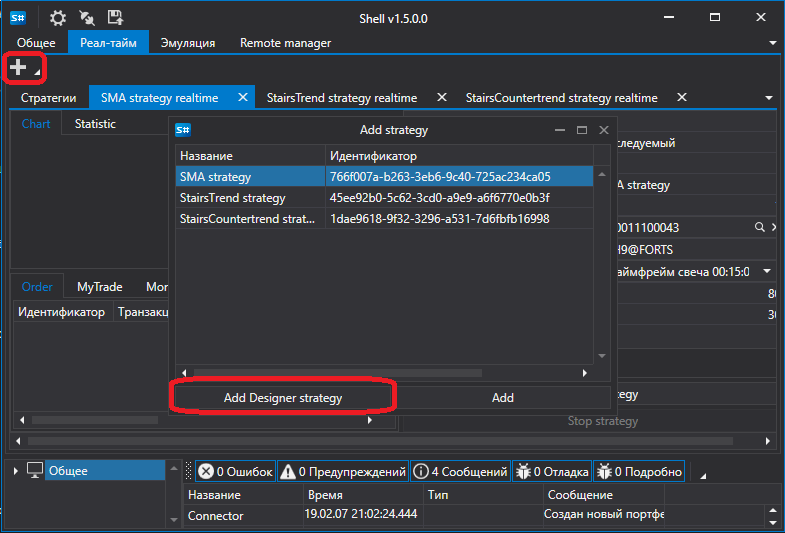Open the document tabs overflow dropdown

pyautogui.click(x=769, y=98)
